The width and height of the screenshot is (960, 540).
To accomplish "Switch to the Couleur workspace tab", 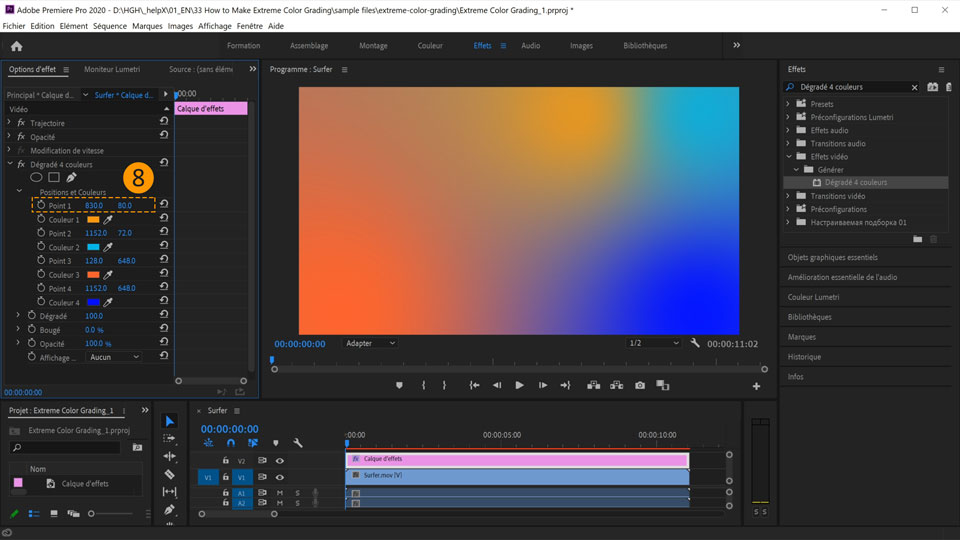I will pyautogui.click(x=430, y=46).
